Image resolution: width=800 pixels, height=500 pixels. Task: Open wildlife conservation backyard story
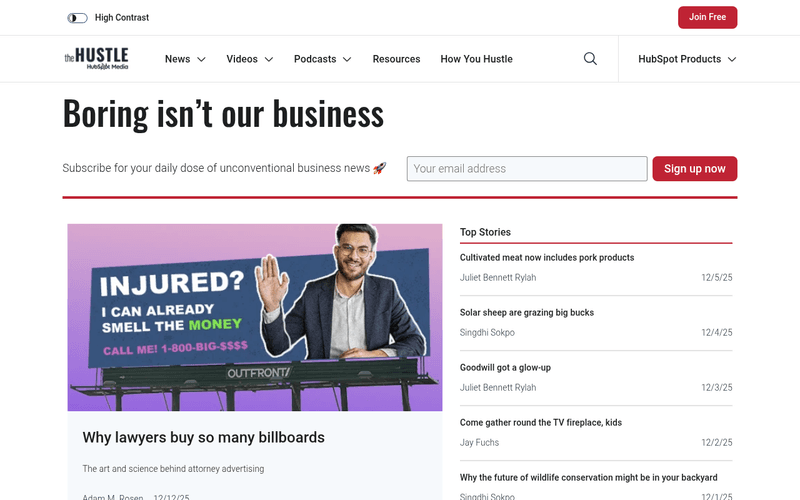pyautogui.click(x=588, y=478)
